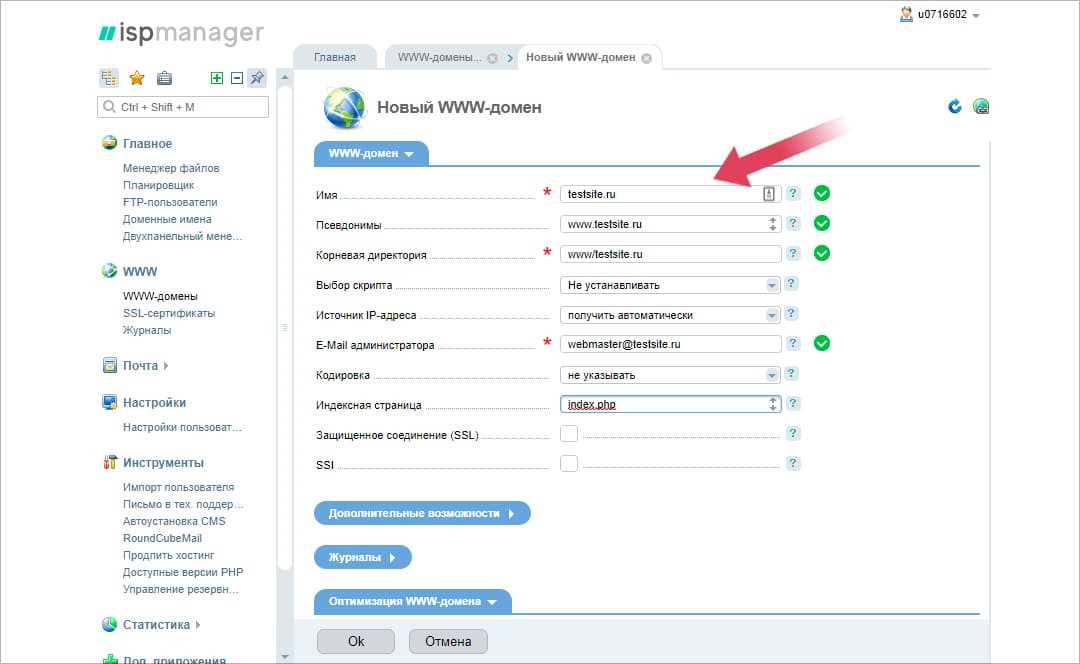The image size is (1080, 664).
Task: Open Доменные имена menu item
Action: [x=167, y=219]
